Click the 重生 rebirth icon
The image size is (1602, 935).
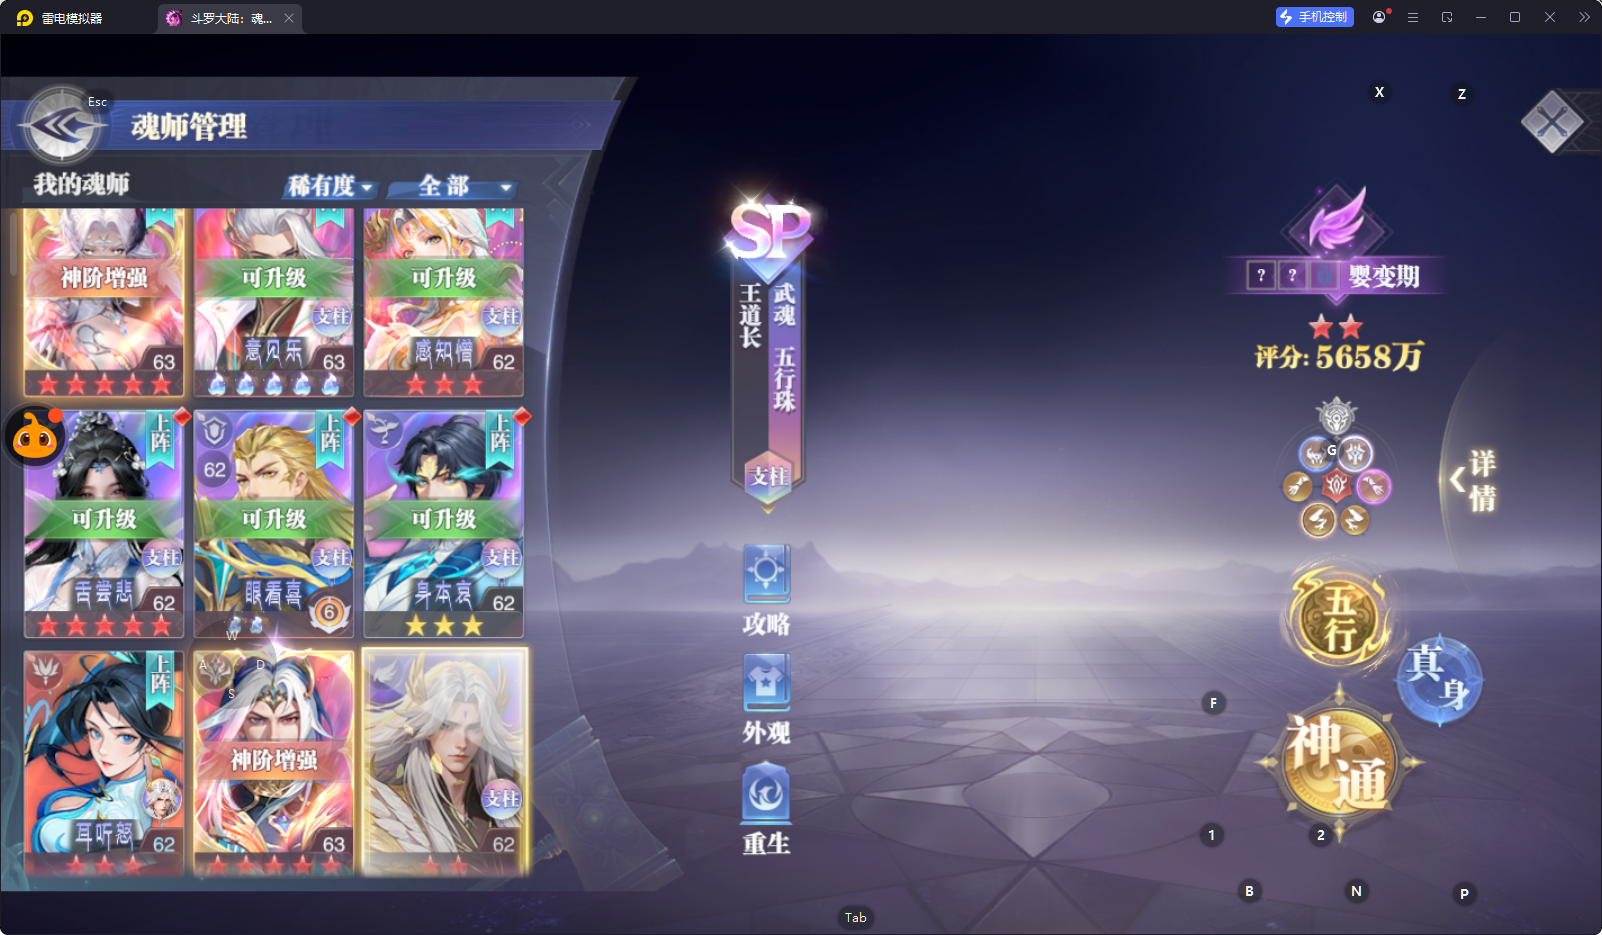[x=767, y=810]
